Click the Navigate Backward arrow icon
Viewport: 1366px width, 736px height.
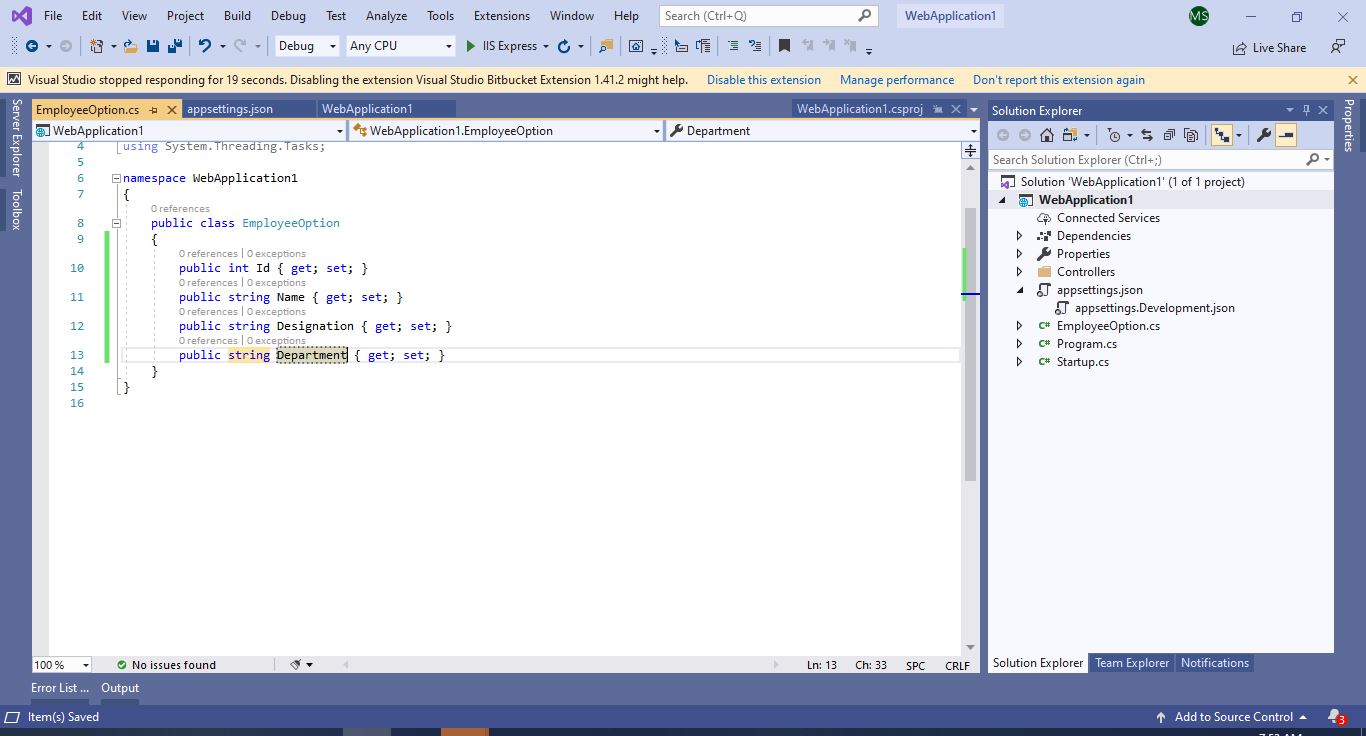pos(31,46)
